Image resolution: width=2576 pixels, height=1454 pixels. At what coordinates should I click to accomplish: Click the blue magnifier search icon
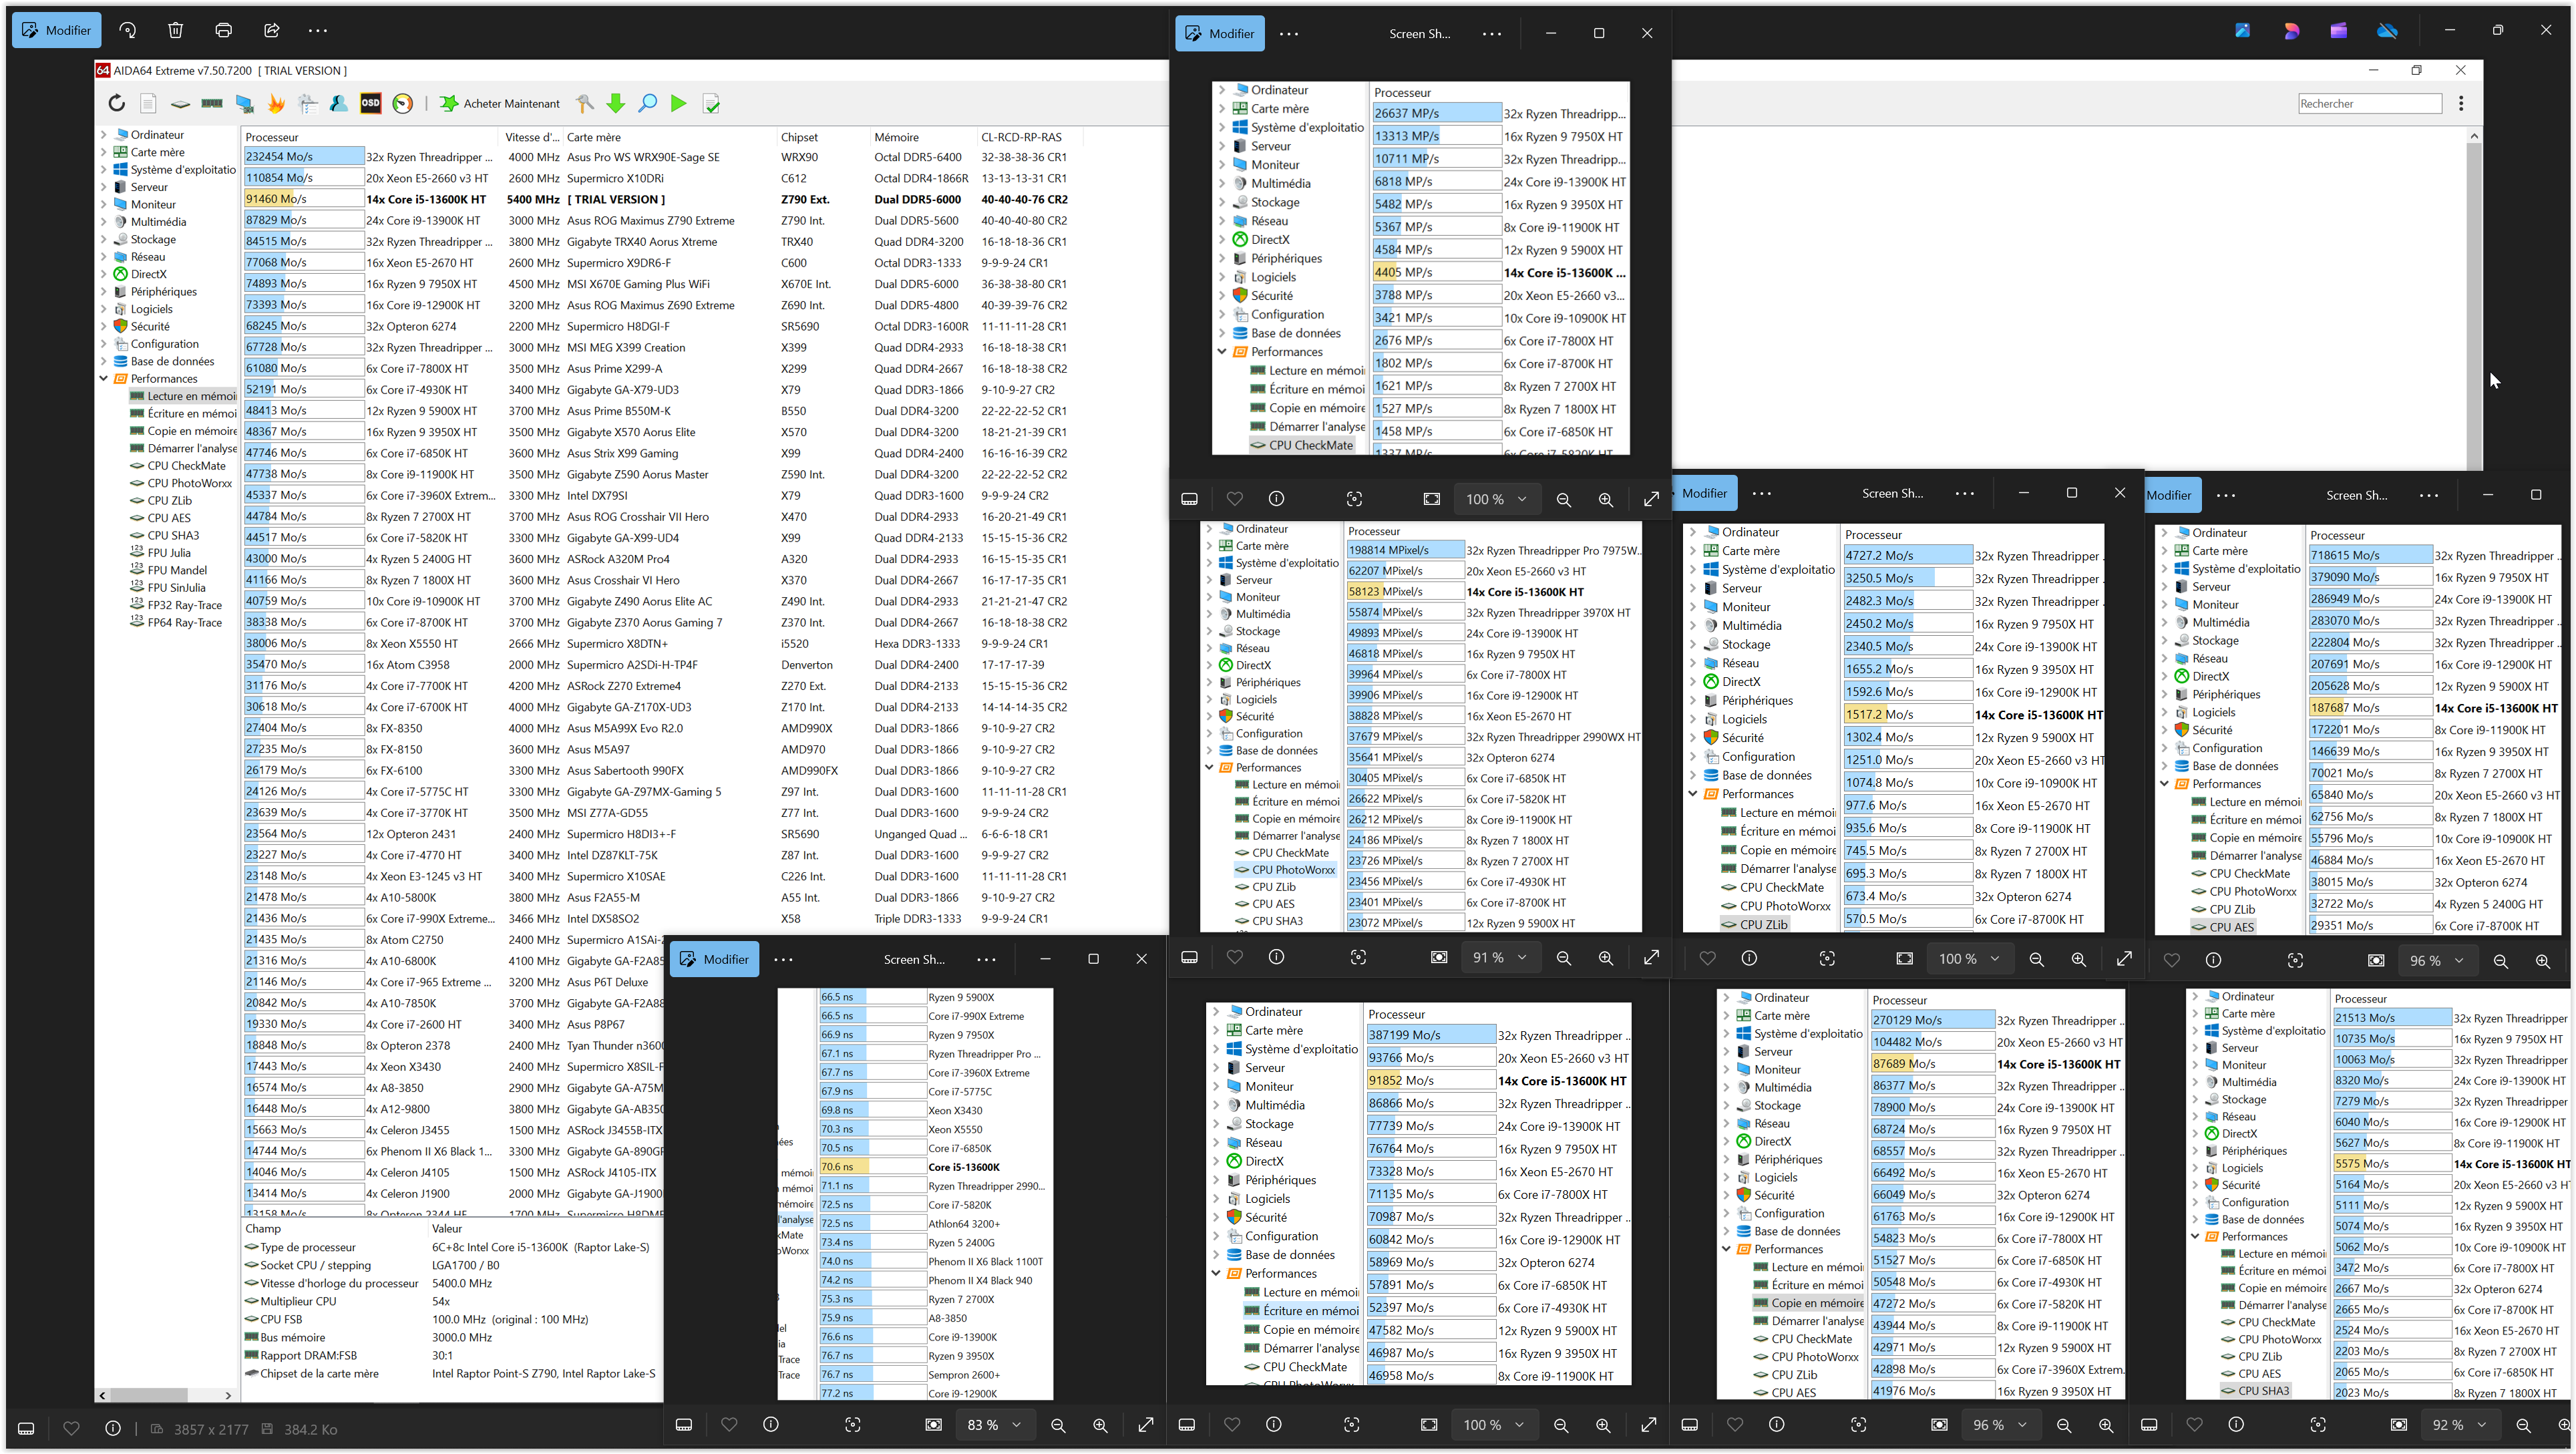(648, 103)
